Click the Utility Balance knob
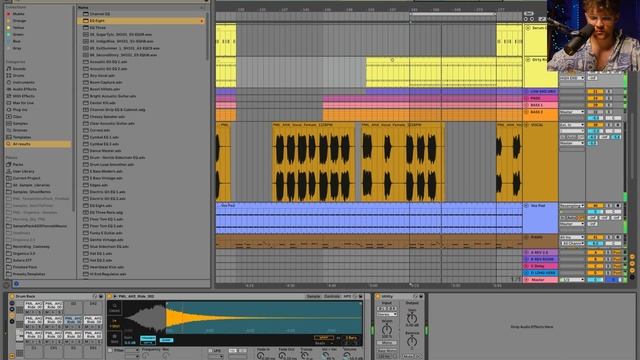This screenshot has height=360, width=640. click(x=412, y=342)
